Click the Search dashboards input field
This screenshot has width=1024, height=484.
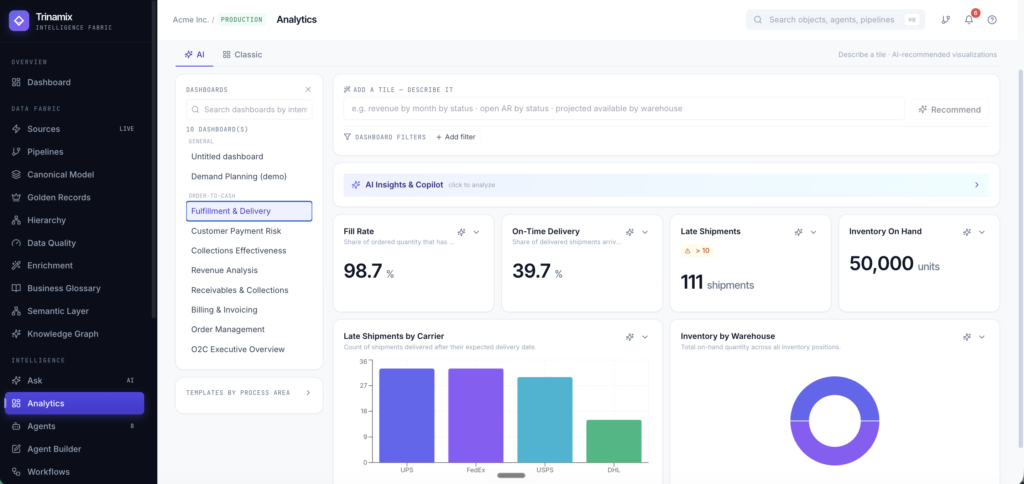[x=249, y=110]
